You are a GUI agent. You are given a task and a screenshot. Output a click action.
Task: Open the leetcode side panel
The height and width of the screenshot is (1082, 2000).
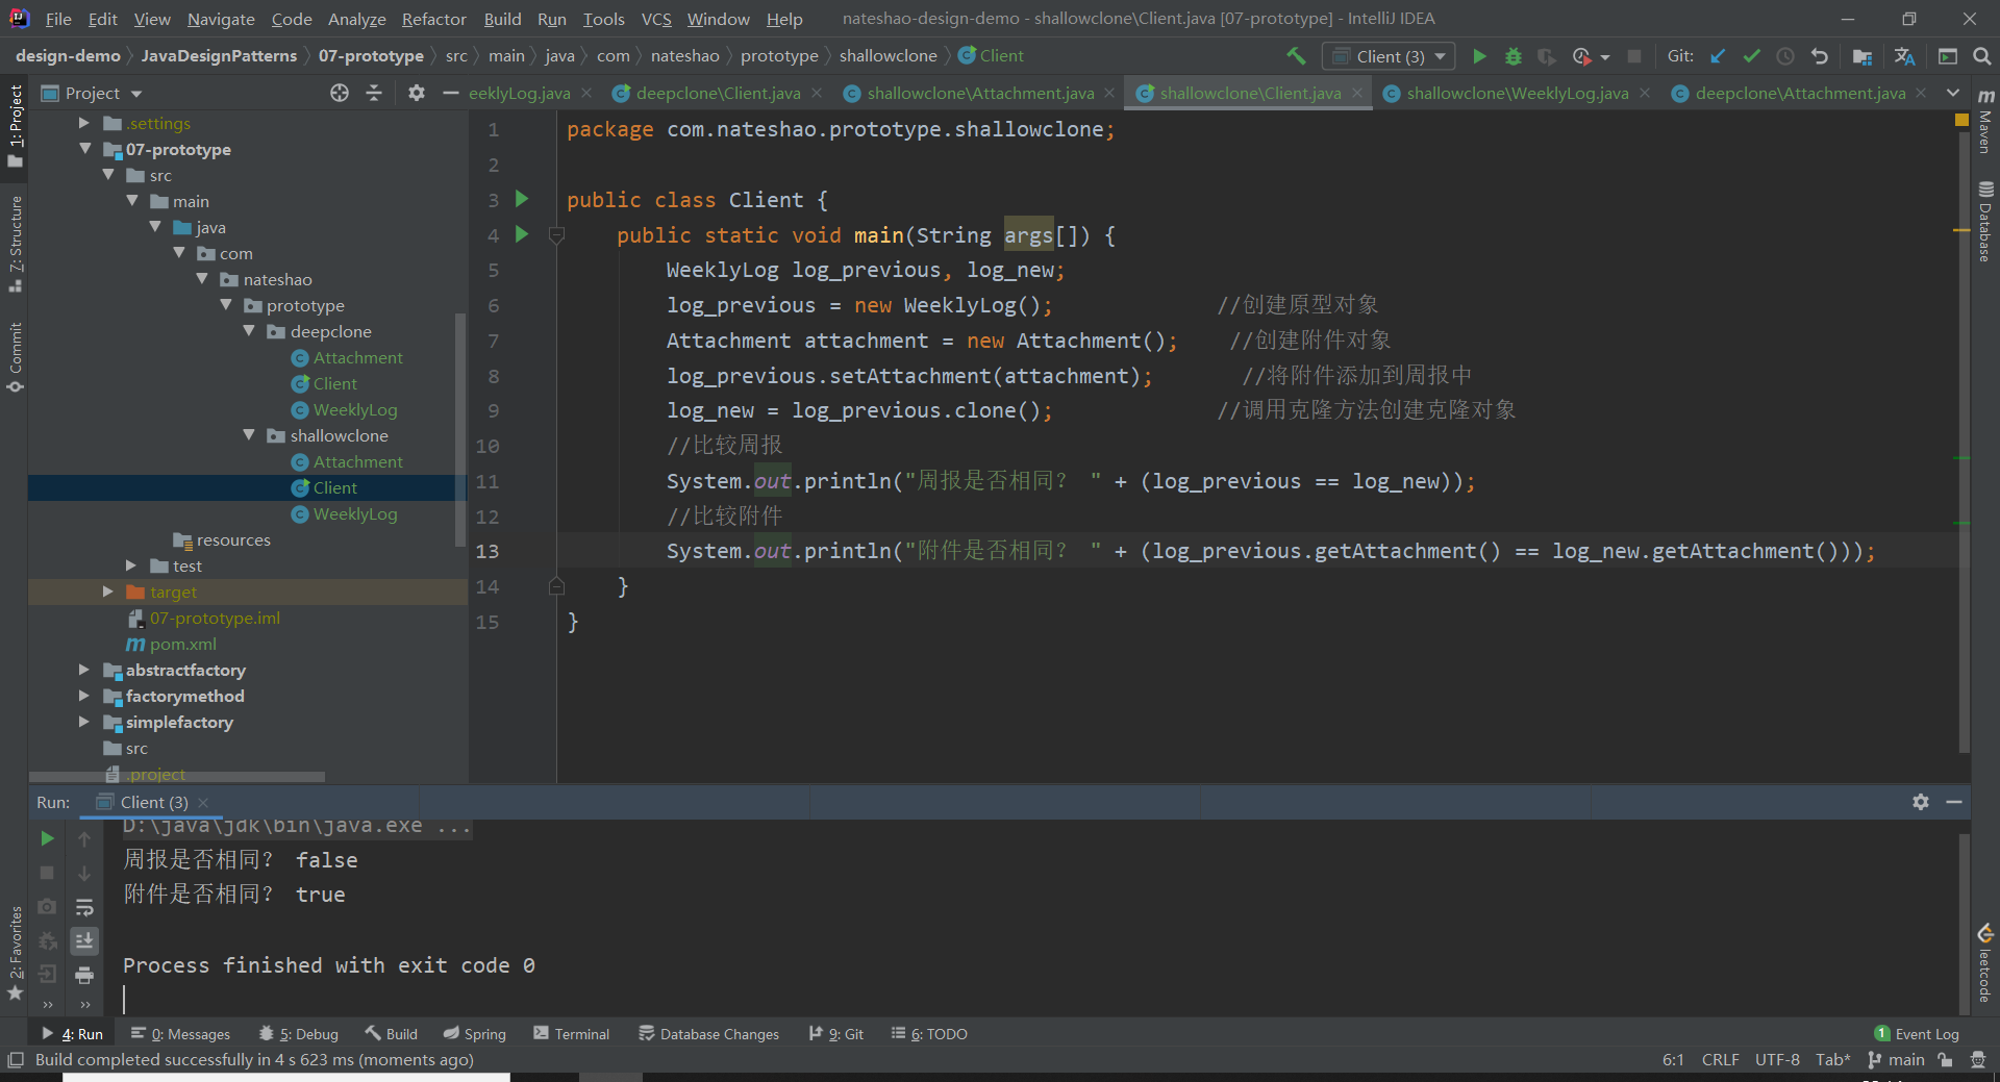pyautogui.click(x=1986, y=963)
